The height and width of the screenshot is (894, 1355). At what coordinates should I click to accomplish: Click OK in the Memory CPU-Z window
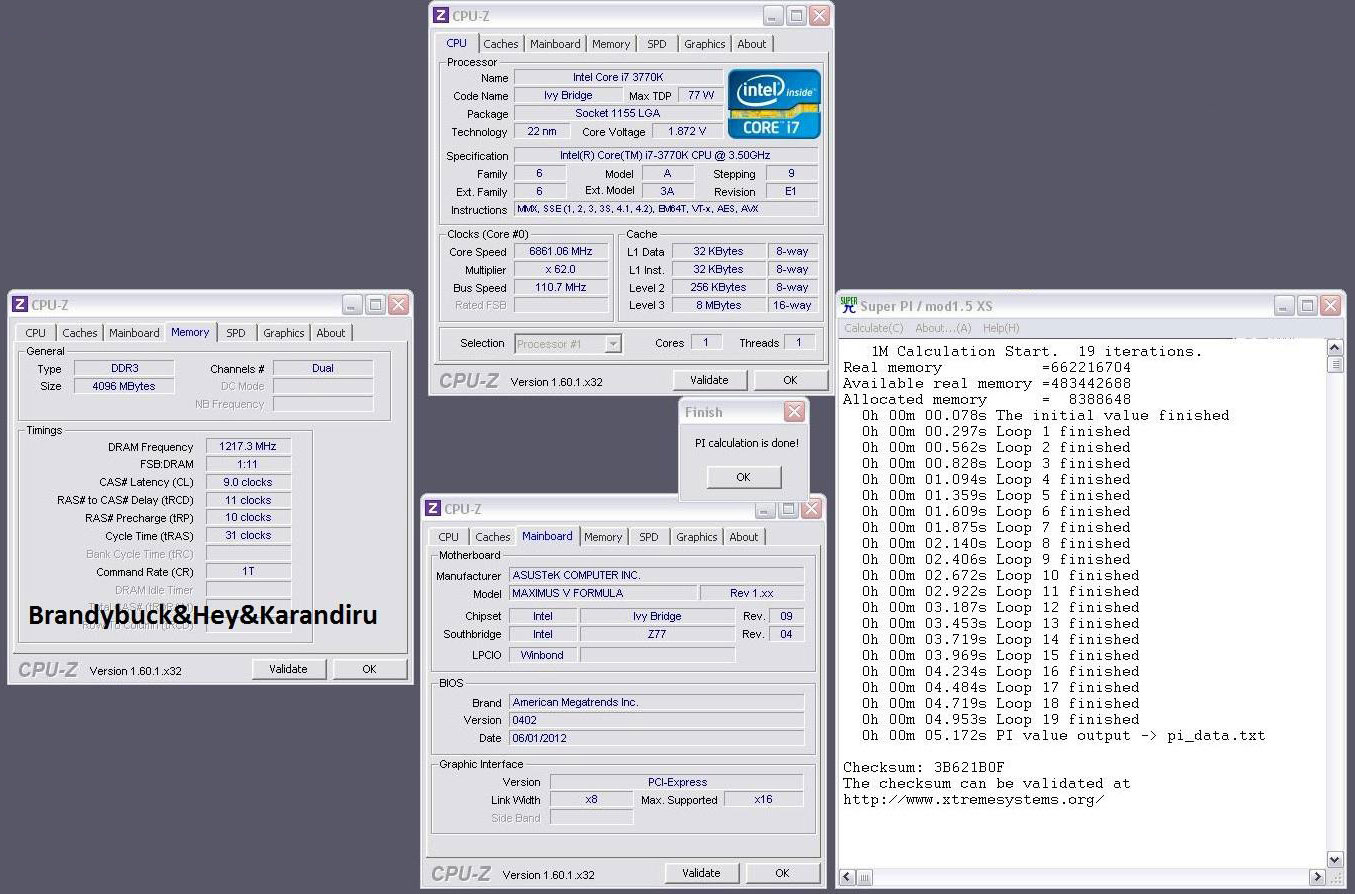[369, 669]
